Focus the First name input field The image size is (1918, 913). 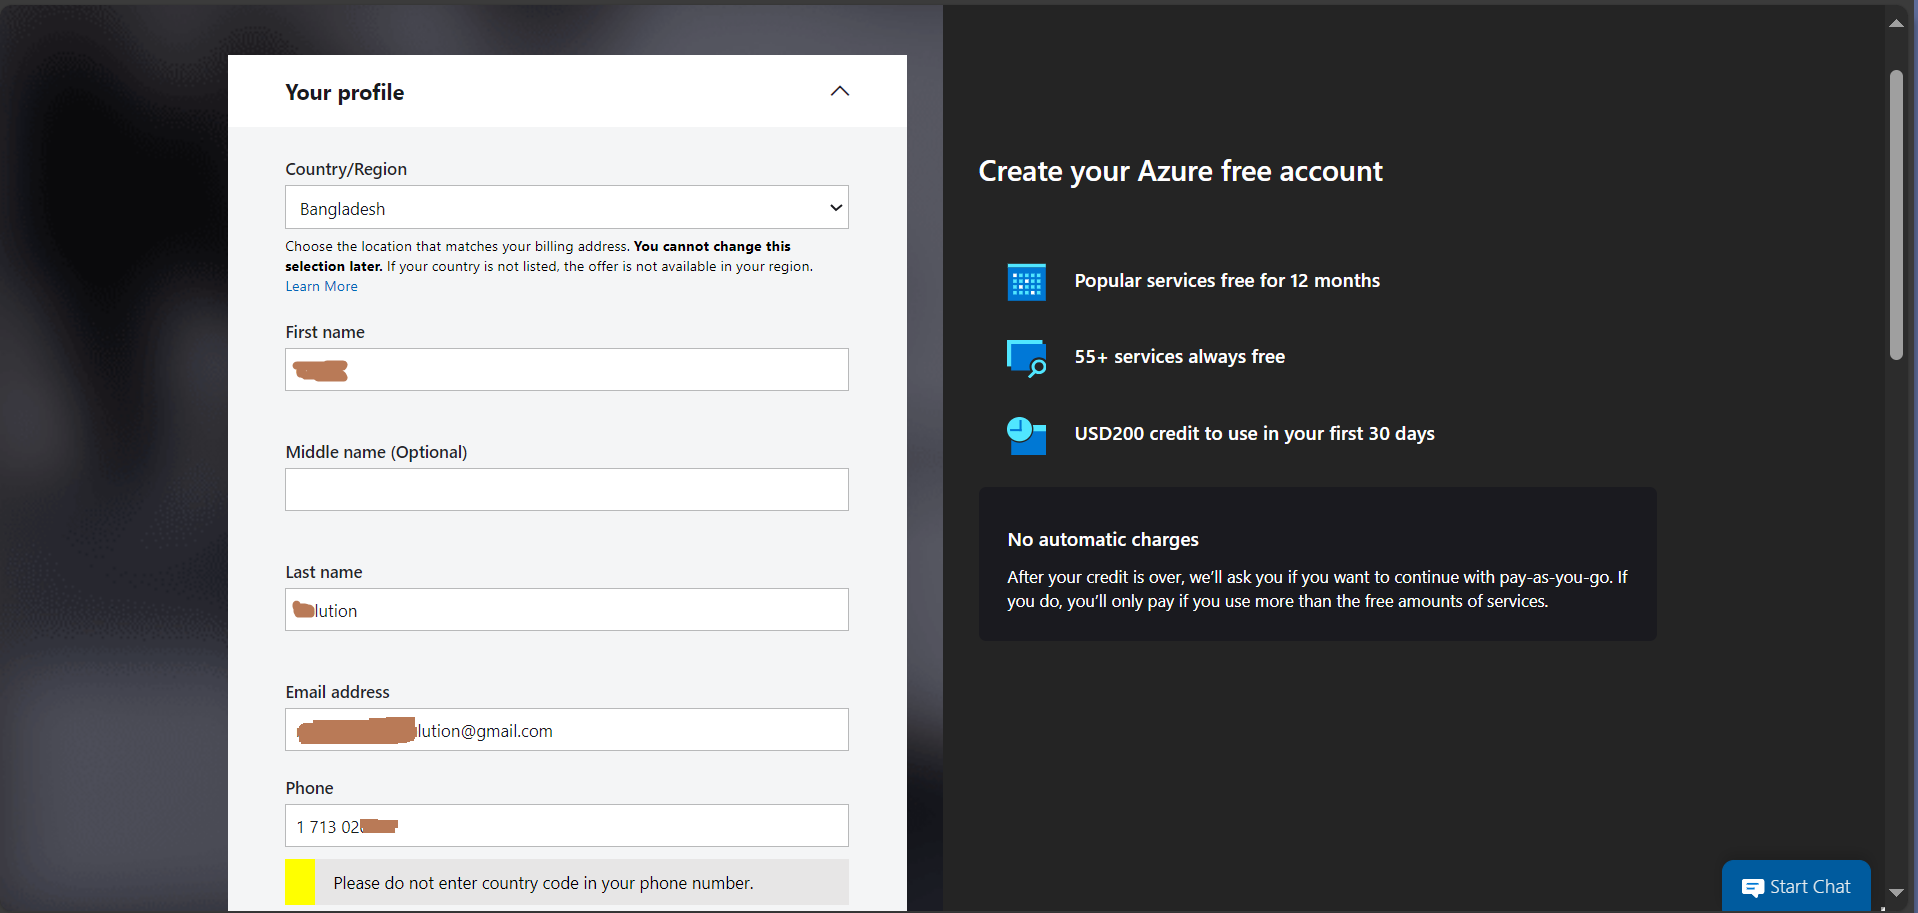[x=566, y=369]
